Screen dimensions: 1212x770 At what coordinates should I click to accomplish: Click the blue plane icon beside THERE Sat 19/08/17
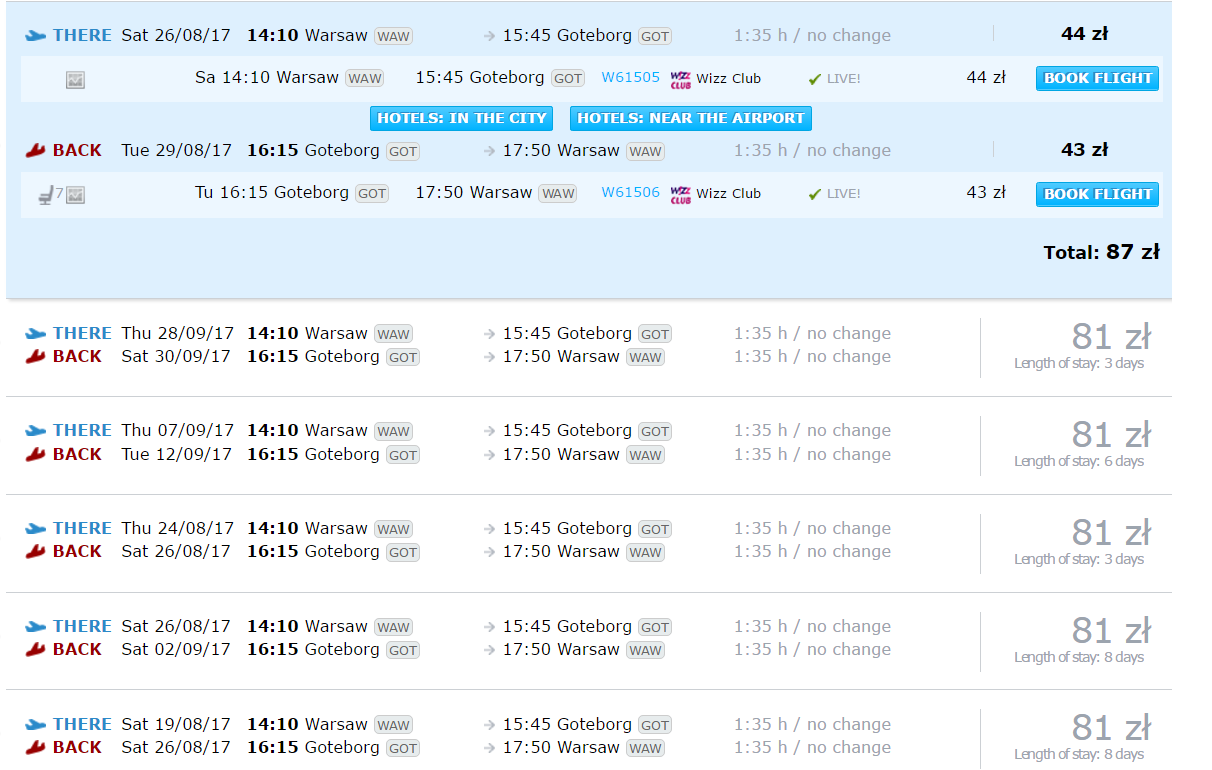36,725
